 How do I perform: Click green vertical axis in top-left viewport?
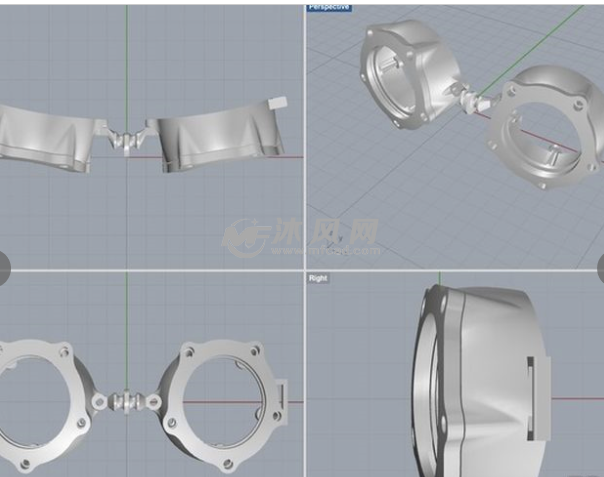[127, 60]
